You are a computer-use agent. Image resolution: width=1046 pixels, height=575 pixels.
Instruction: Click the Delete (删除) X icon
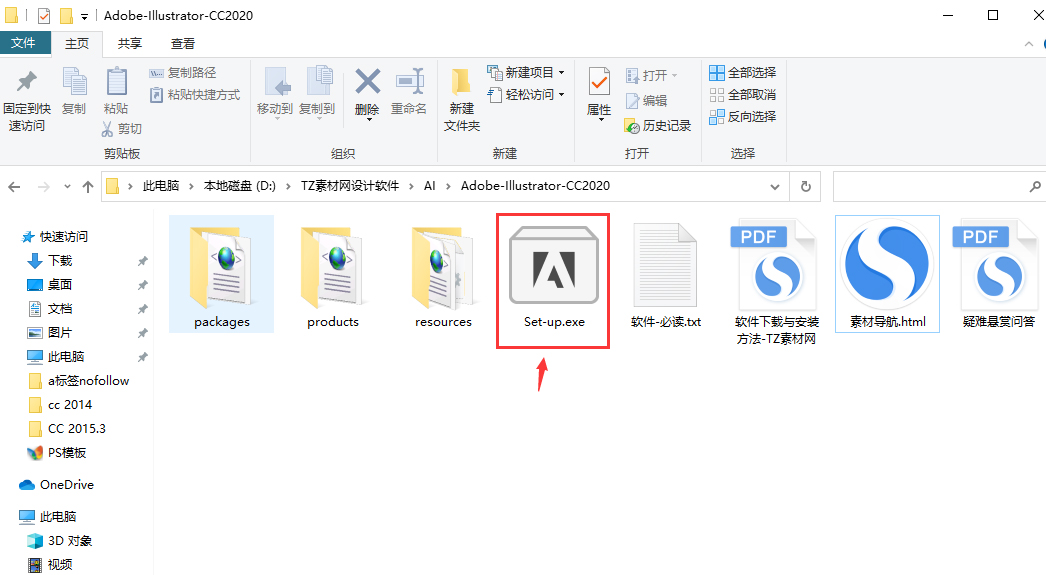[x=367, y=82]
